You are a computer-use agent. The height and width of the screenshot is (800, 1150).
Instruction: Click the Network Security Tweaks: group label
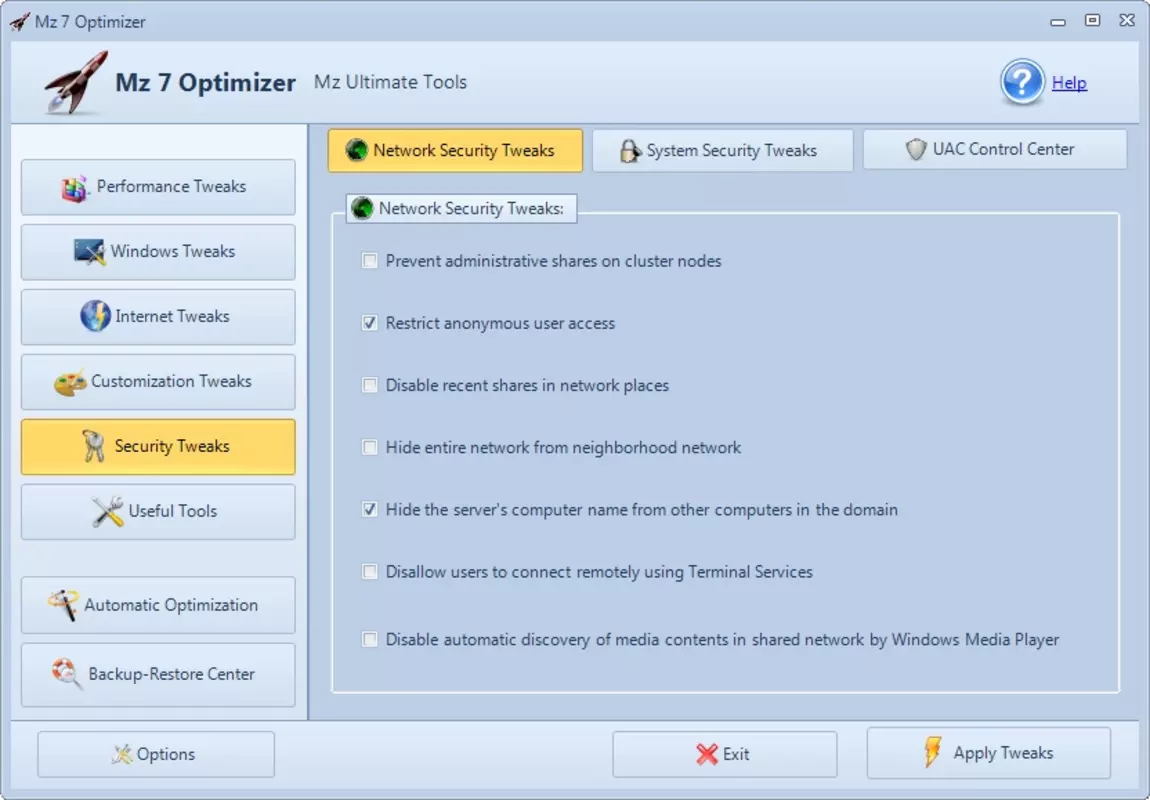(x=471, y=208)
